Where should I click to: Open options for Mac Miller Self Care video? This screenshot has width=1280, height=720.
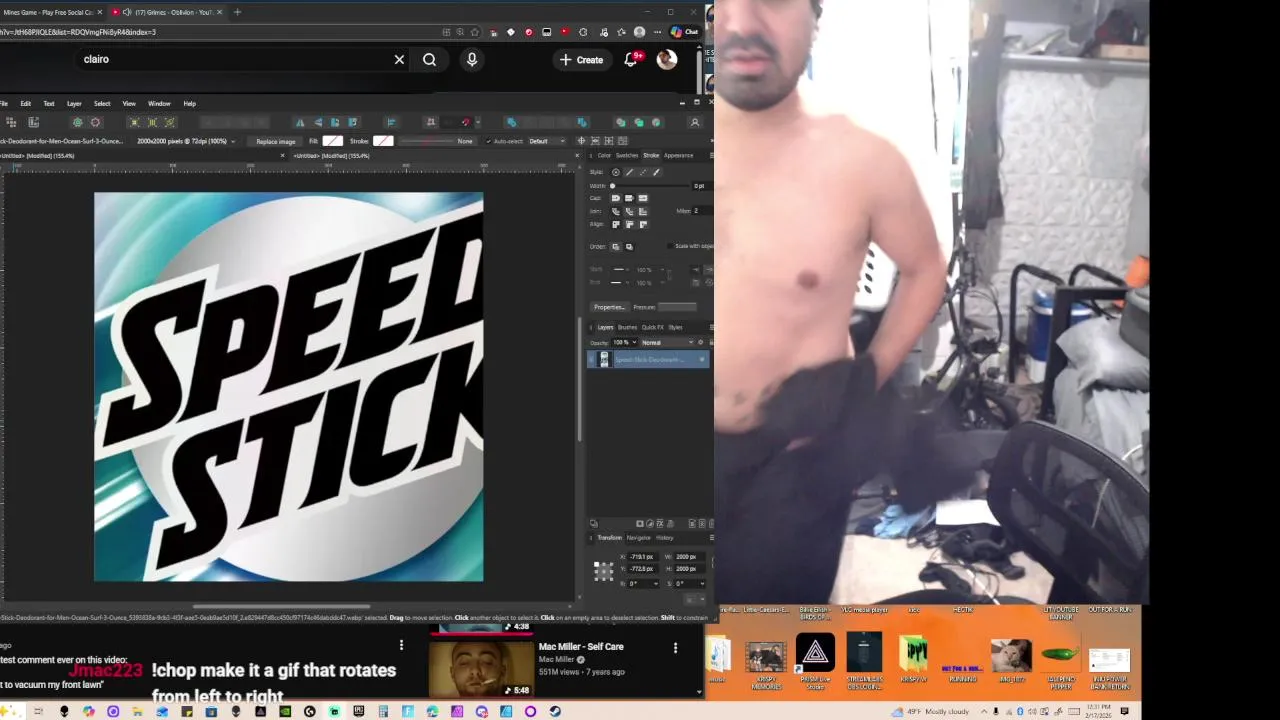coord(675,648)
